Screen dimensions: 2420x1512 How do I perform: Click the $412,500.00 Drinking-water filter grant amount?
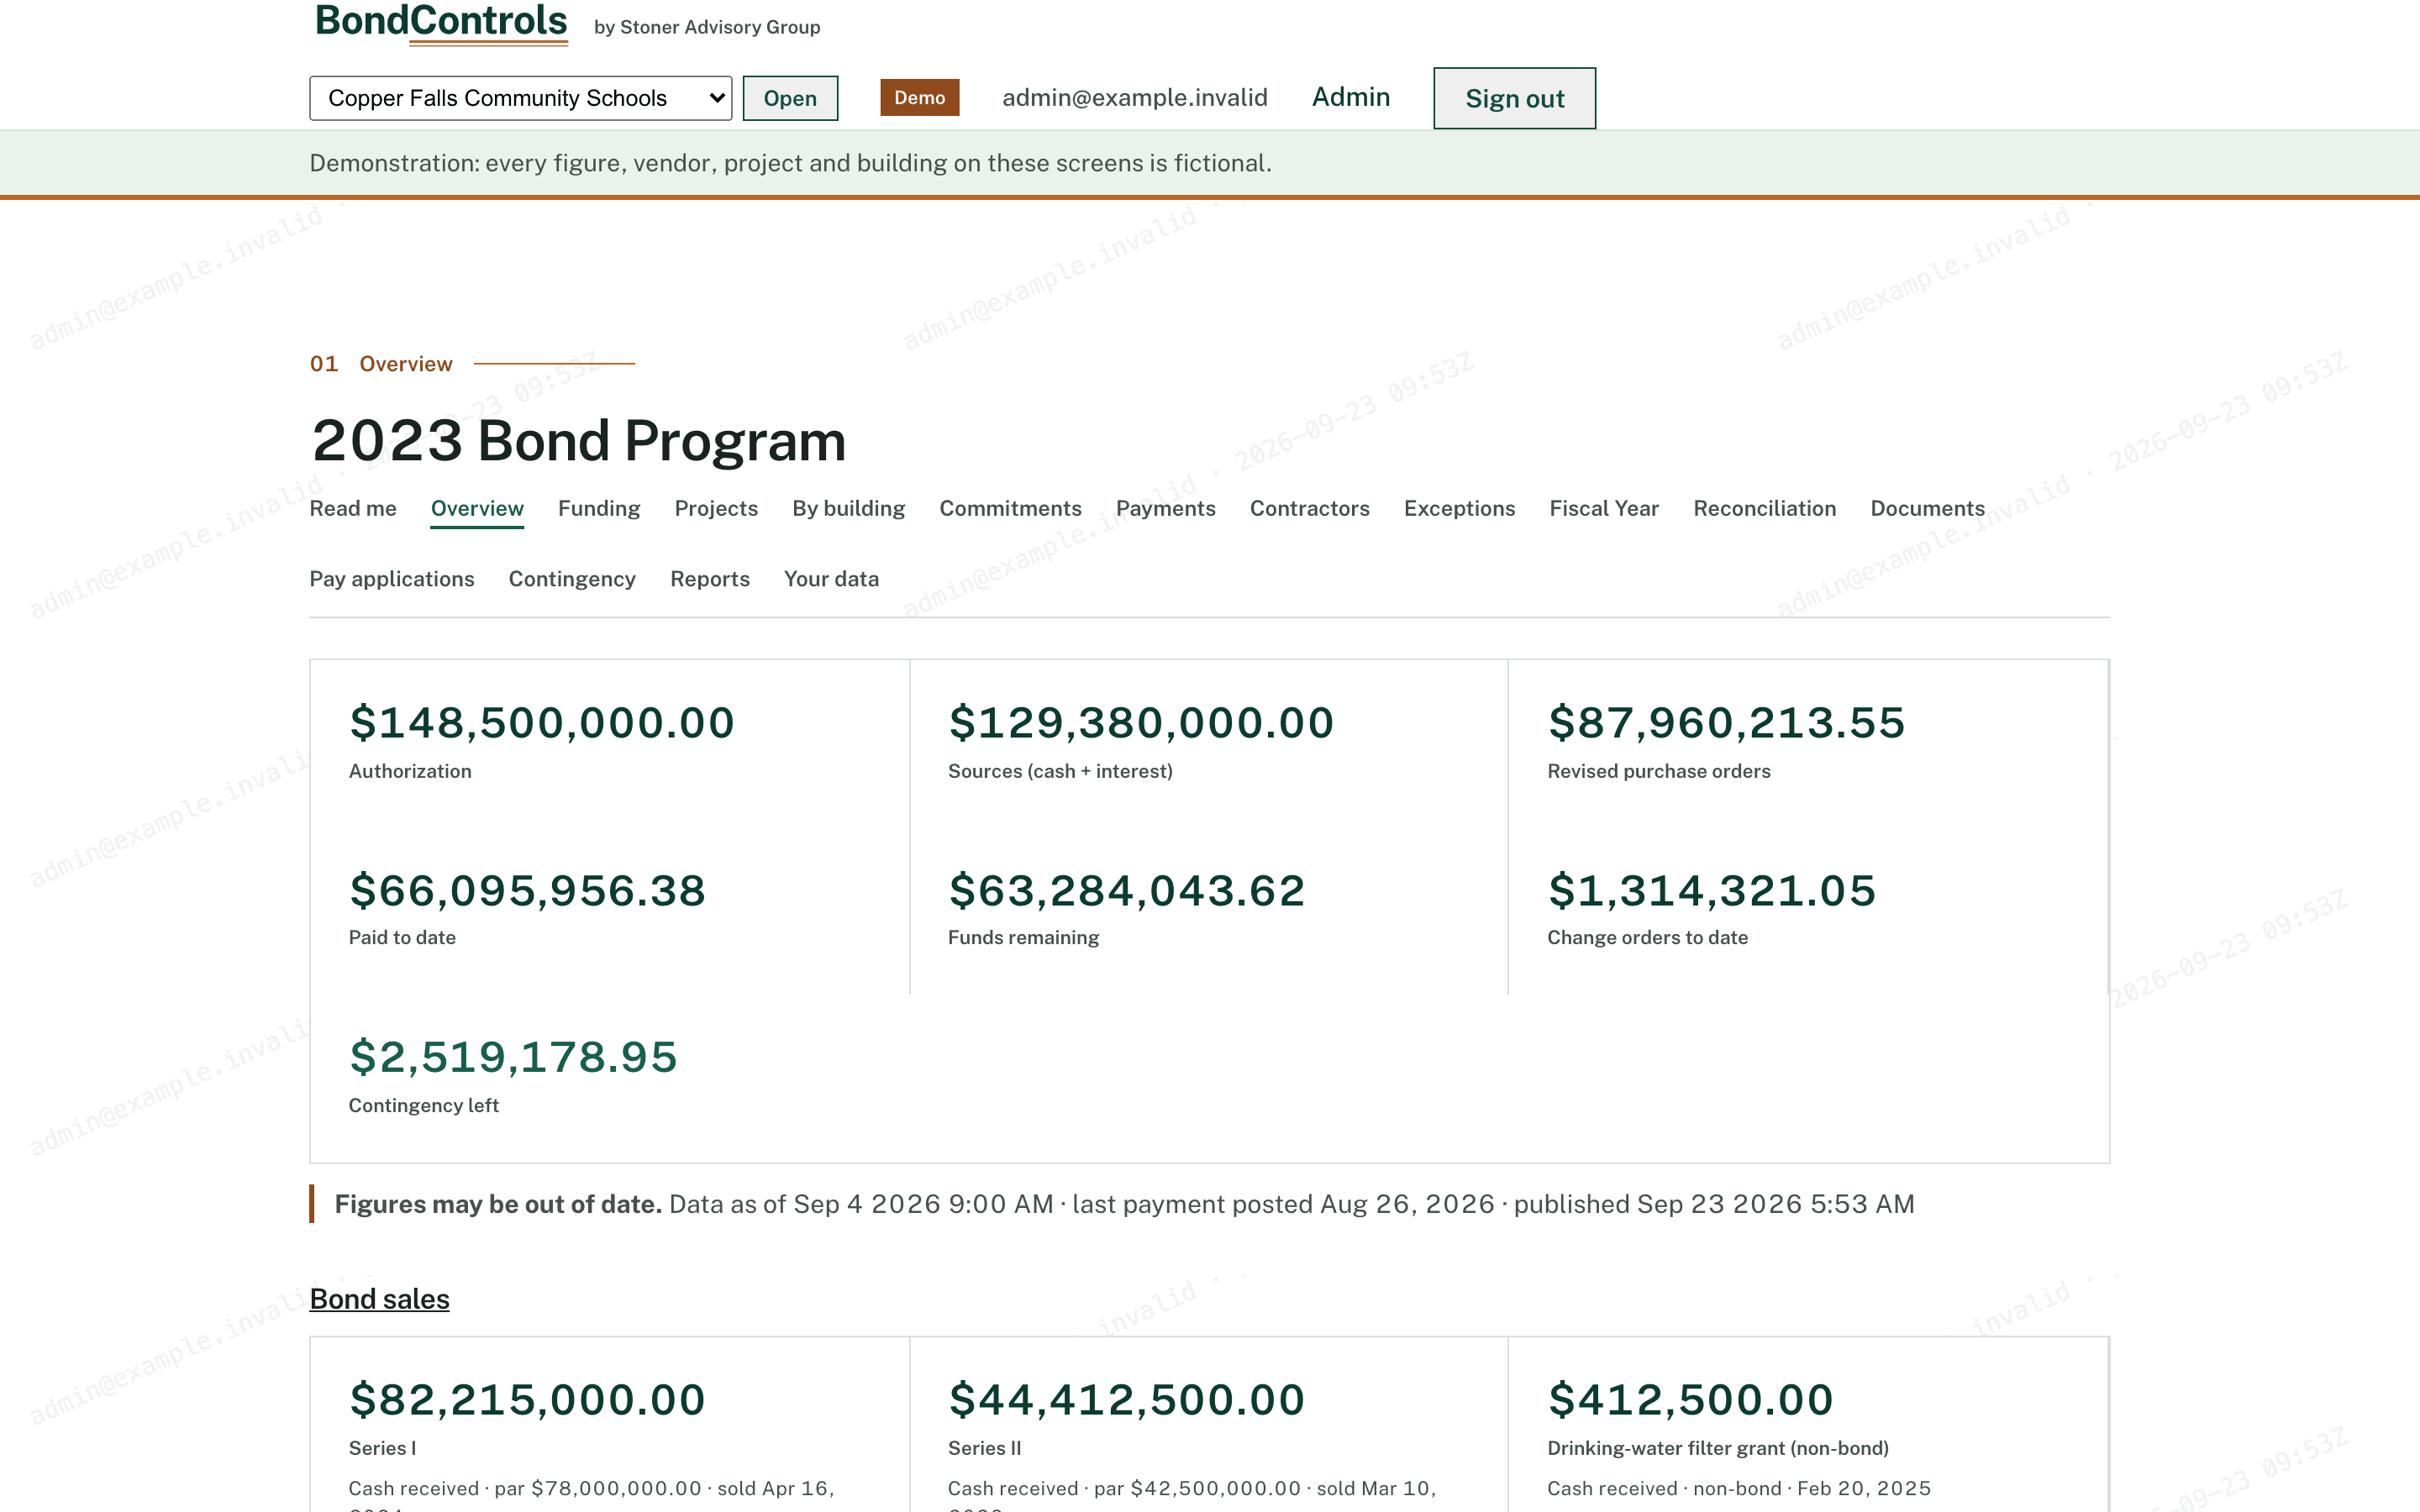[x=1690, y=1399]
